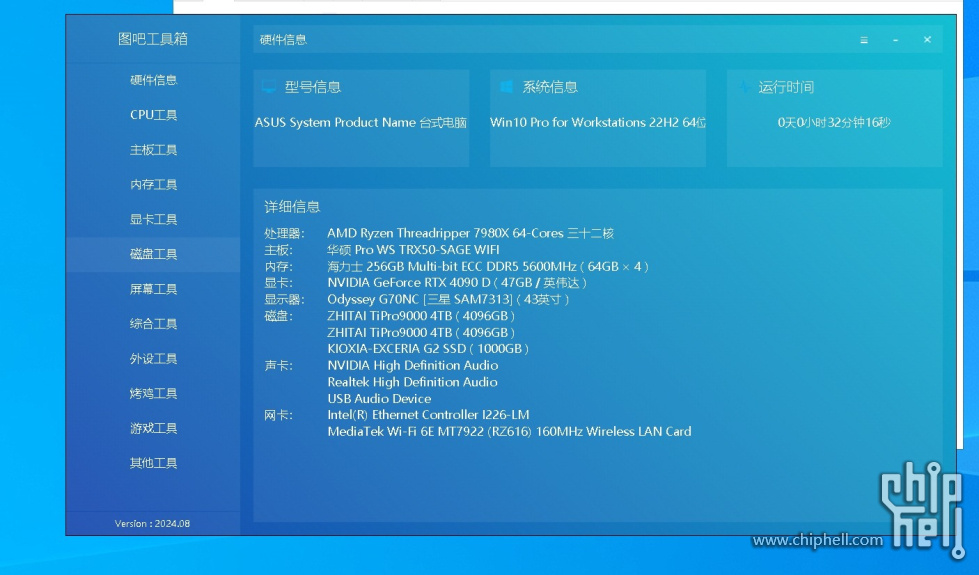The height and width of the screenshot is (575, 979).
Task: Click the MediaTek Wi-Fi 6E MT7922 line
Action: [509, 431]
